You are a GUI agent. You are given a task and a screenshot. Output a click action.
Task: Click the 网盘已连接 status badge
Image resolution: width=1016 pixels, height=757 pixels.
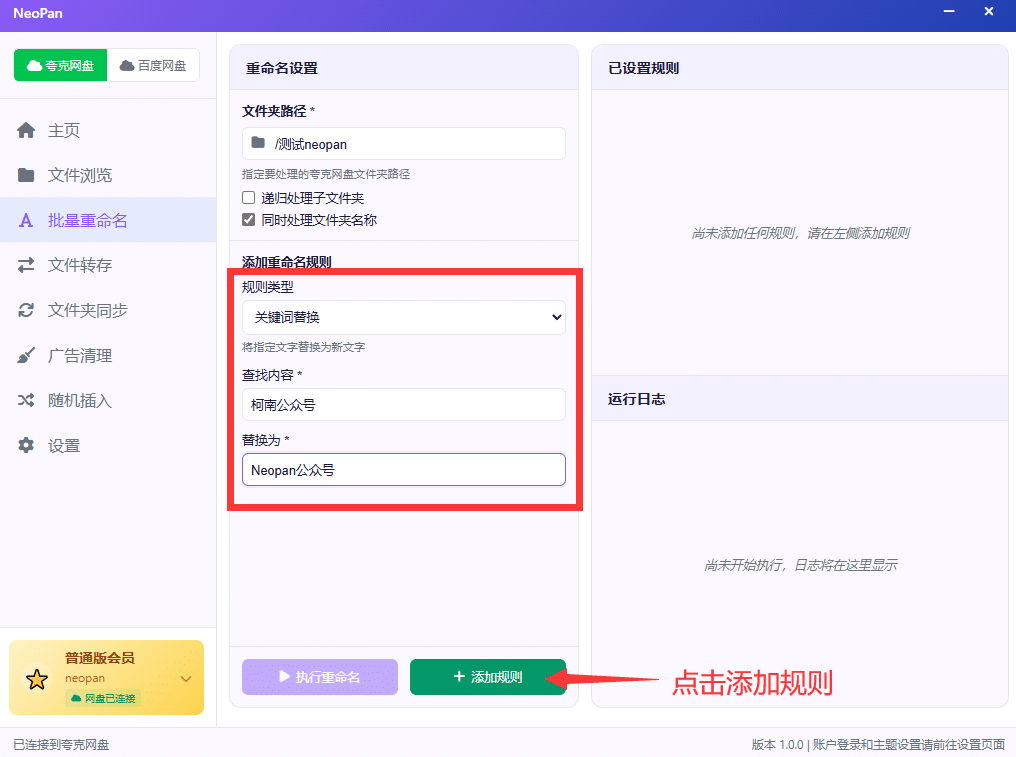click(x=103, y=698)
